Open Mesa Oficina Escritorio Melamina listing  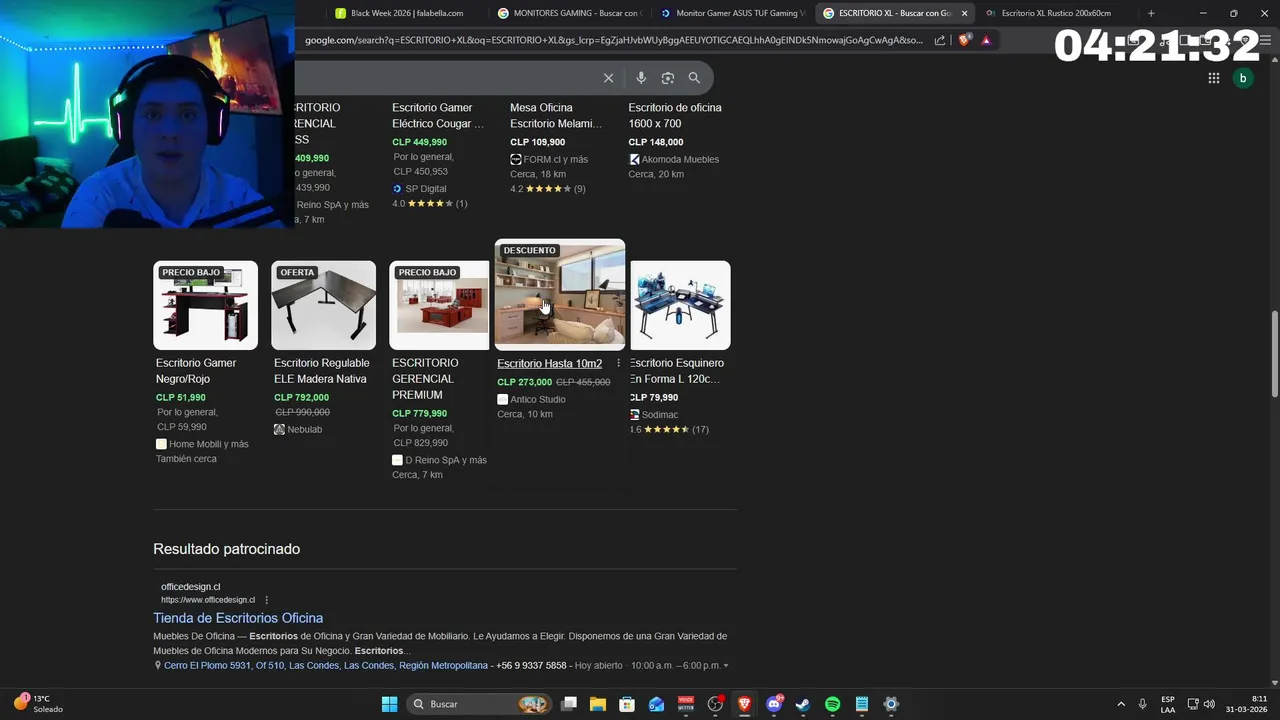556,115
